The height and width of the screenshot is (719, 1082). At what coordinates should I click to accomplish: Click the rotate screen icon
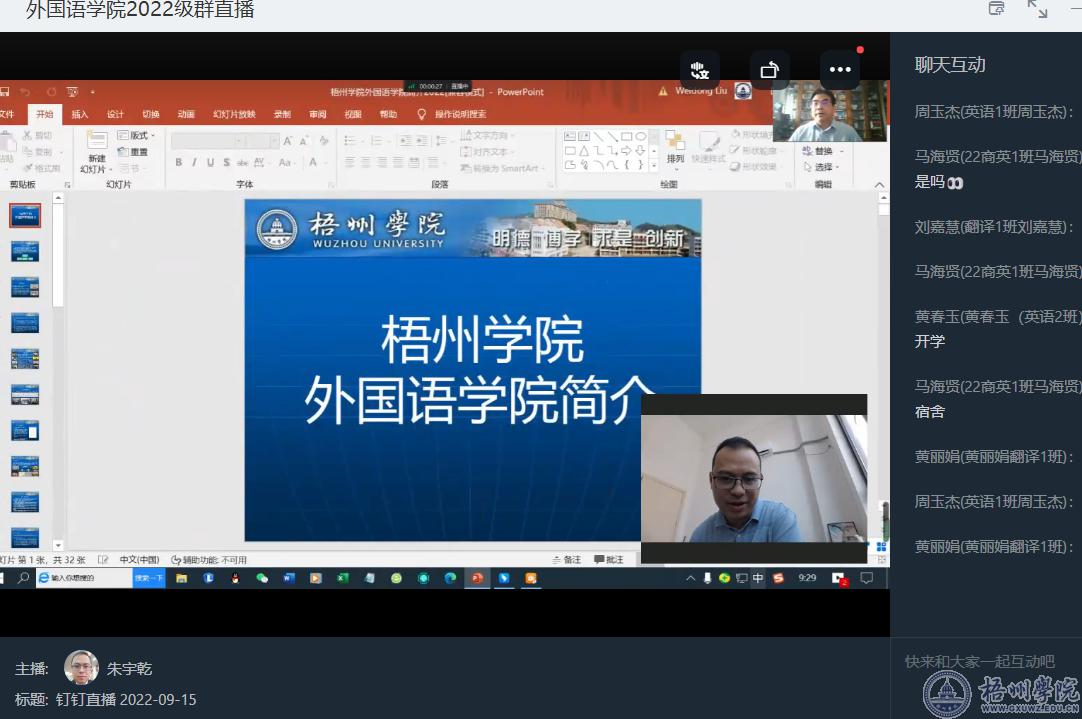(769, 70)
